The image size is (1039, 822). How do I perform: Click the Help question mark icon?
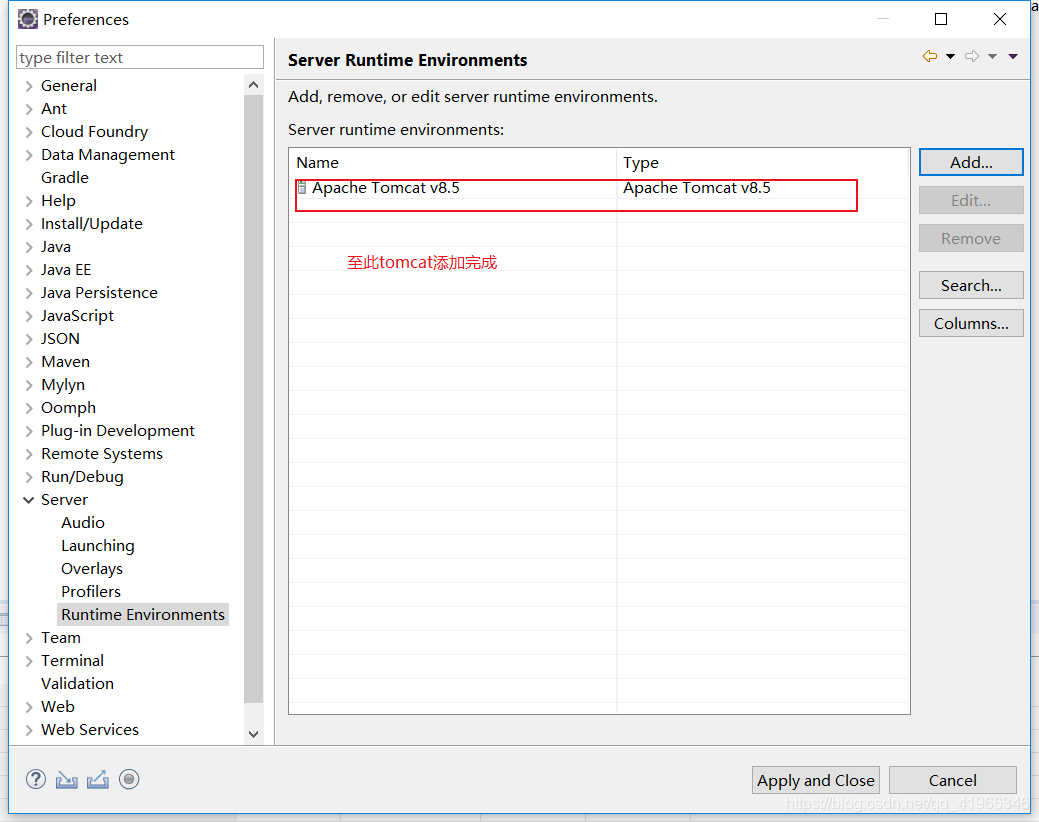(x=36, y=779)
